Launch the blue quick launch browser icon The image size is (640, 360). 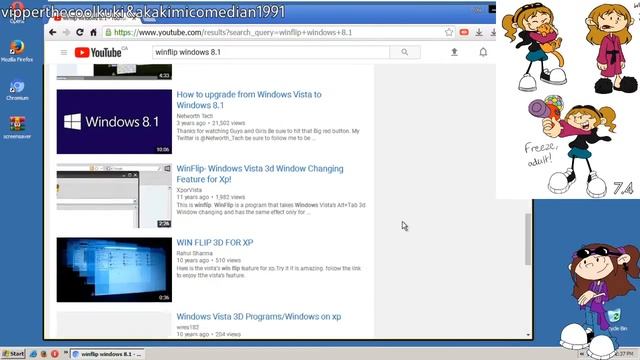click(33, 354)
